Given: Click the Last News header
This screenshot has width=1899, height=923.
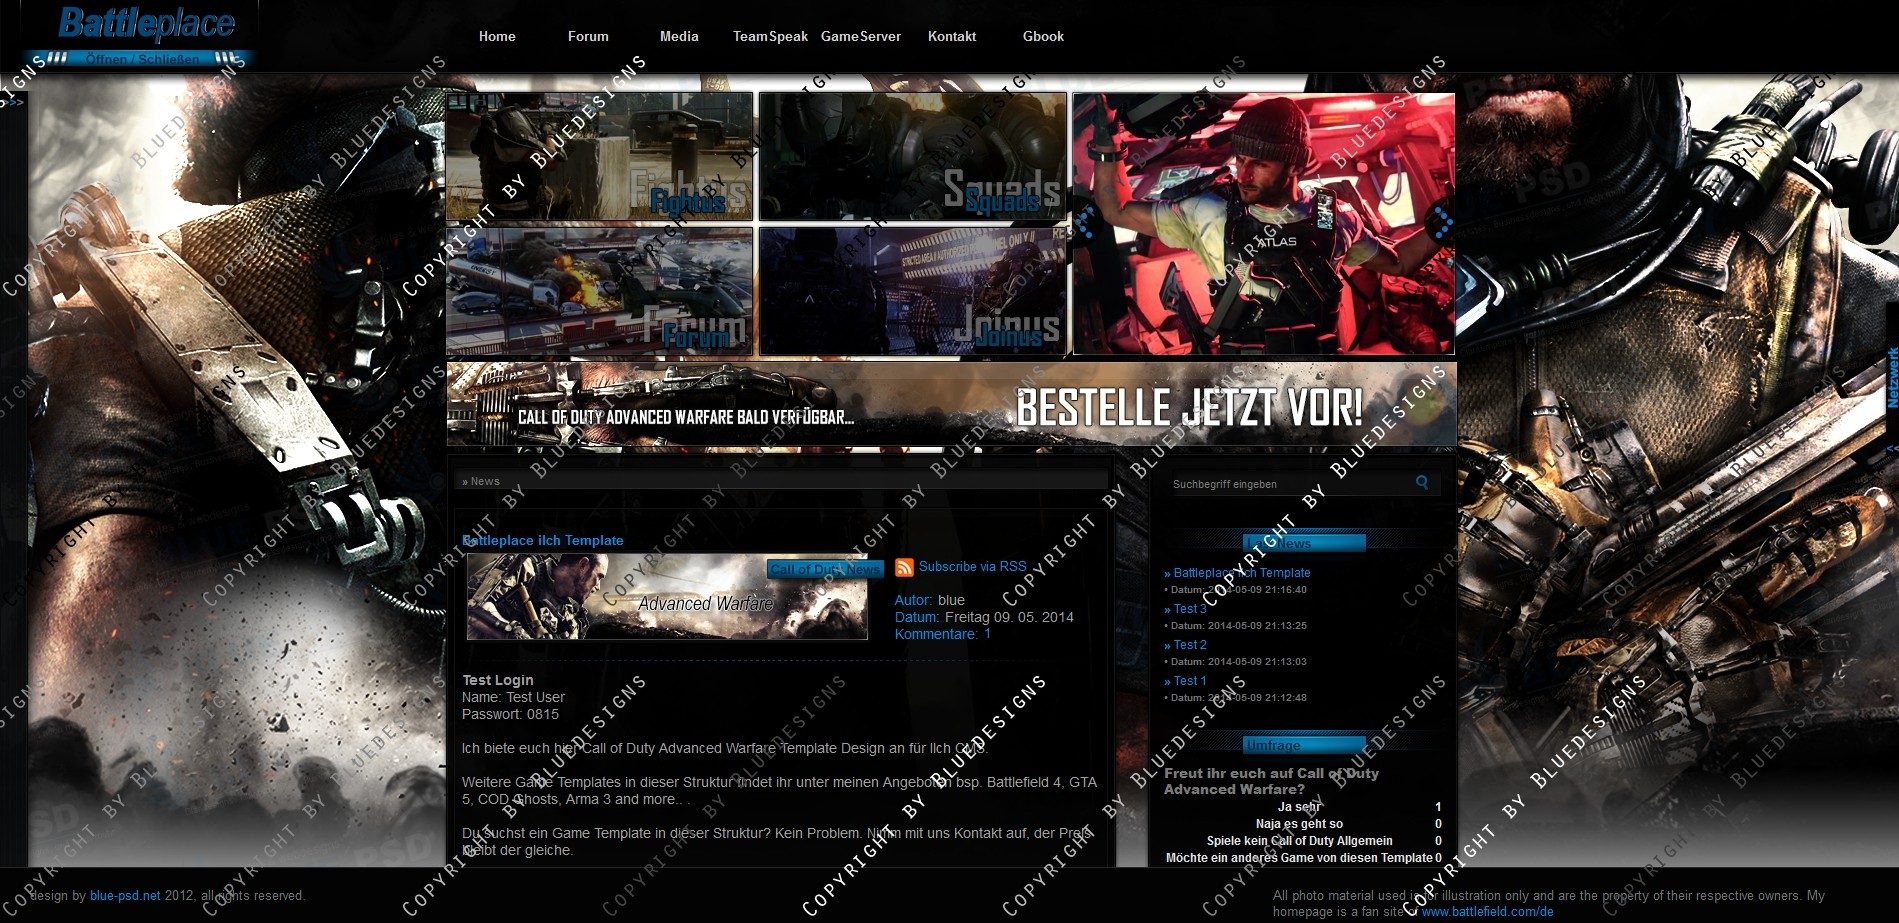Looking at the screenshot, I should pyautogui.click(x=1305, y=543).
